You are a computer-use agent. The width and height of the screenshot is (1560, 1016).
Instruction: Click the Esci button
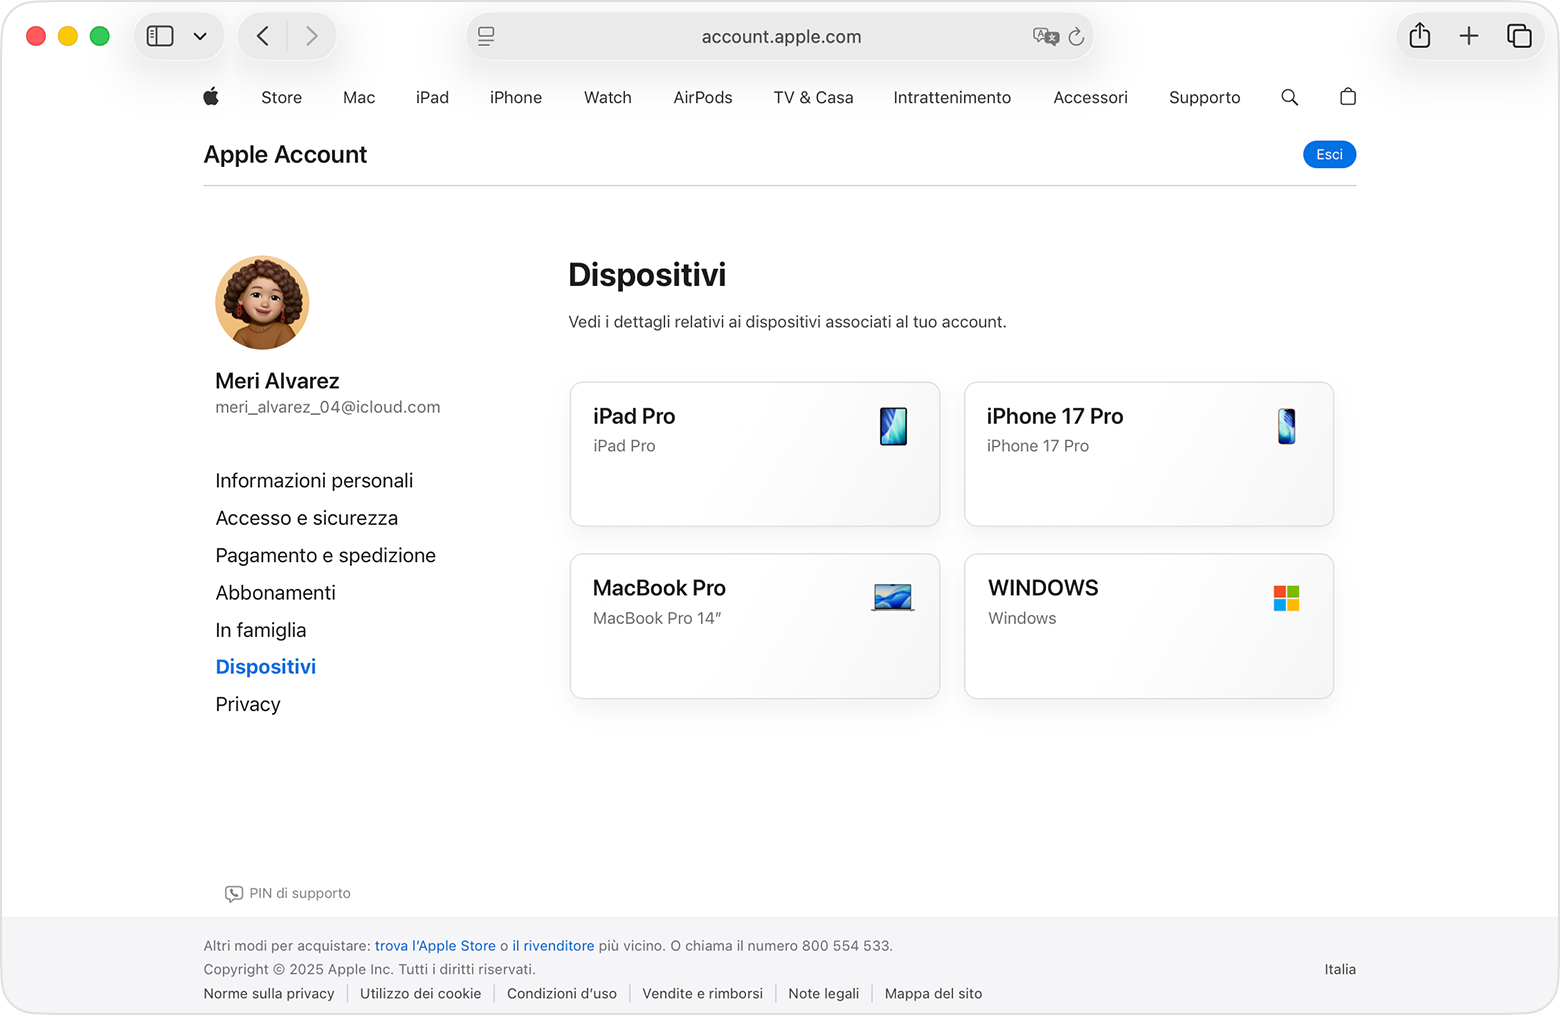(1329, 154)
